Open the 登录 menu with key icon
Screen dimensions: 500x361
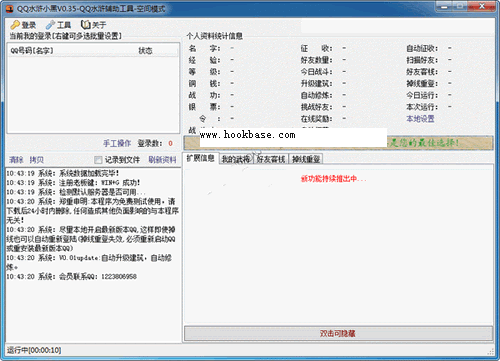[23, 25]
